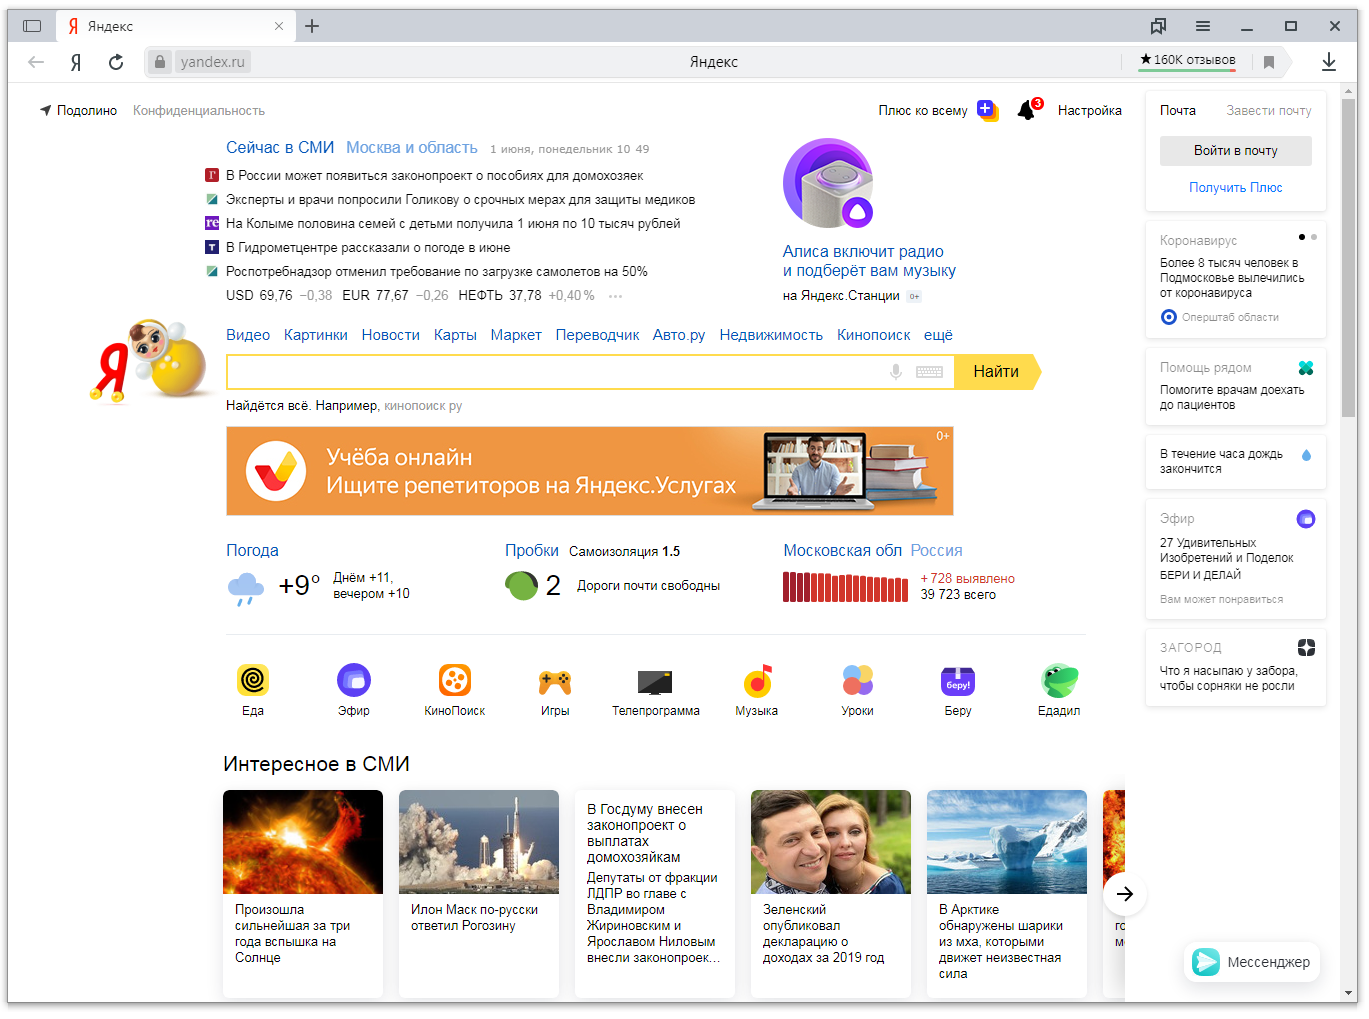Switch to second Коронавирус card dot

click(x=1313, y=237)
